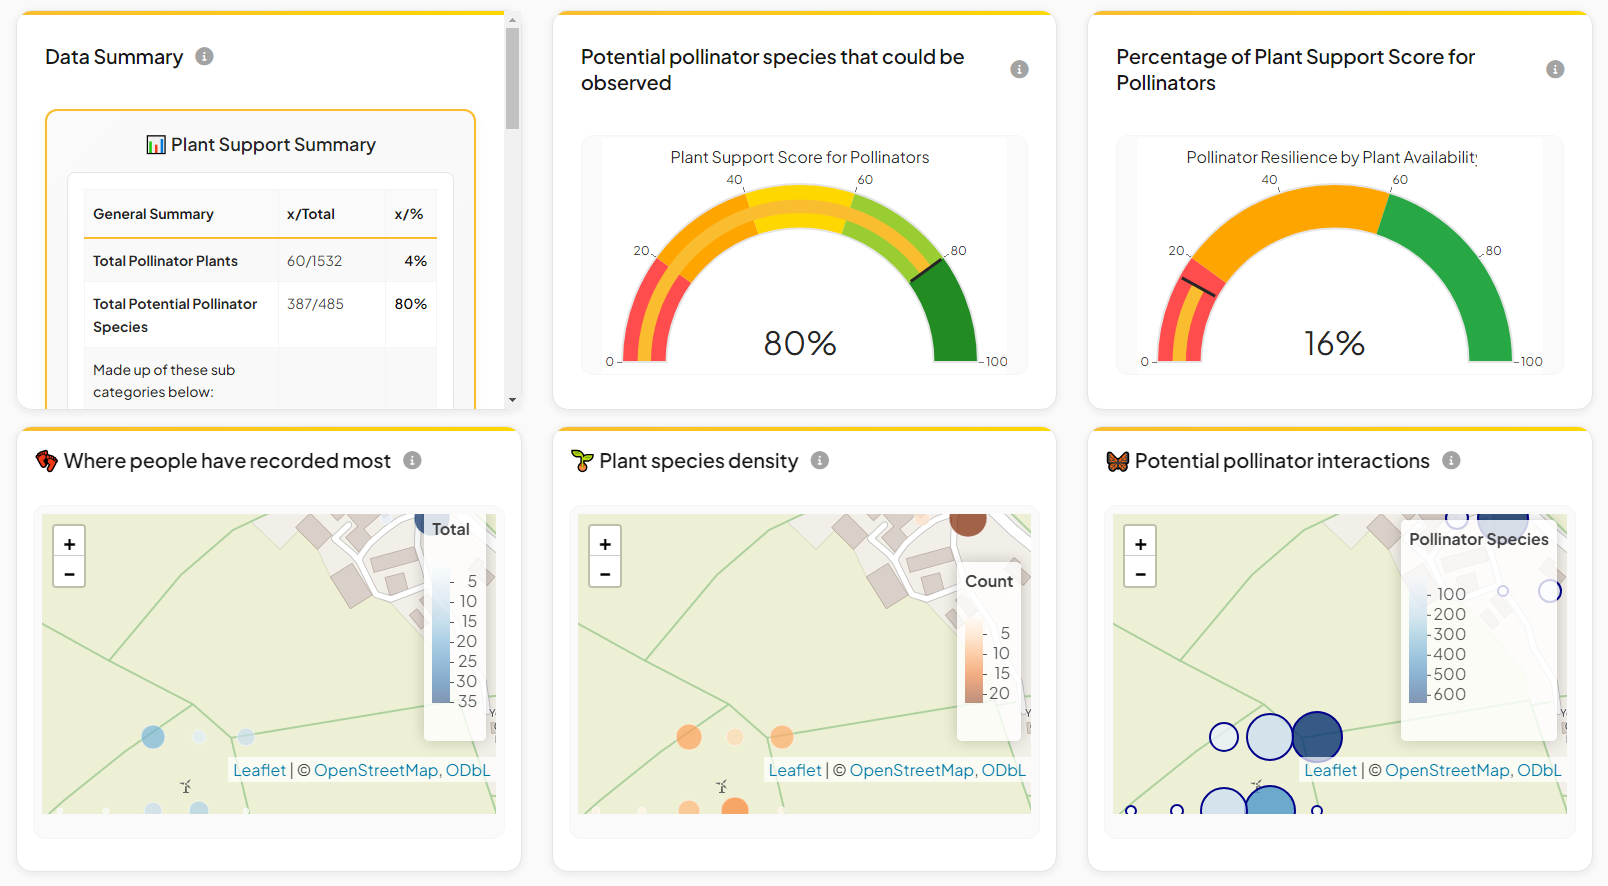Click Leaflet link on recorded-most map
The width and height of the screenshot is (1608, 886).
pyautogui.click(x=259, y=770)
